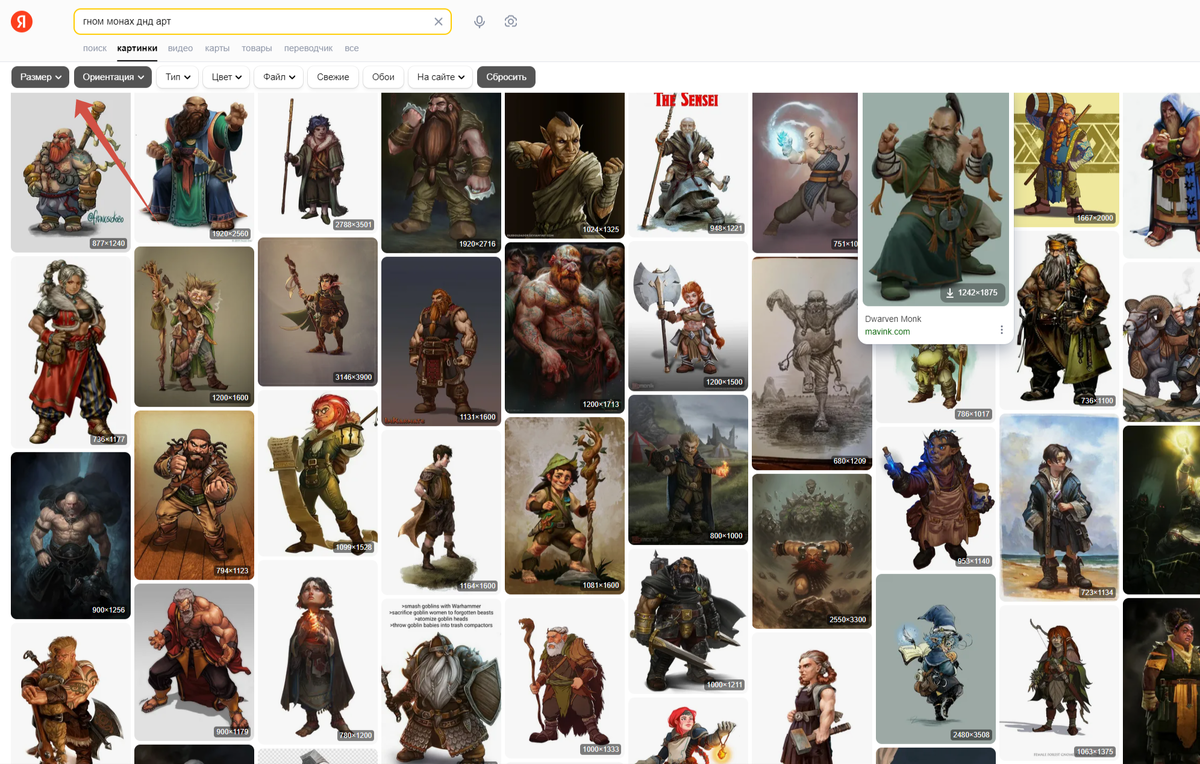Open the 800×1000 thumbnail
1200x764 pixels.
tap(688, 470)
